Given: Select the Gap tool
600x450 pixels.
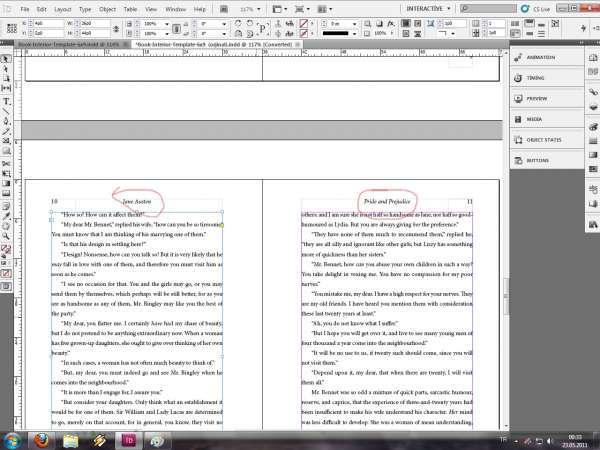Looking at the screenshot, I should (x=6, y=88).
